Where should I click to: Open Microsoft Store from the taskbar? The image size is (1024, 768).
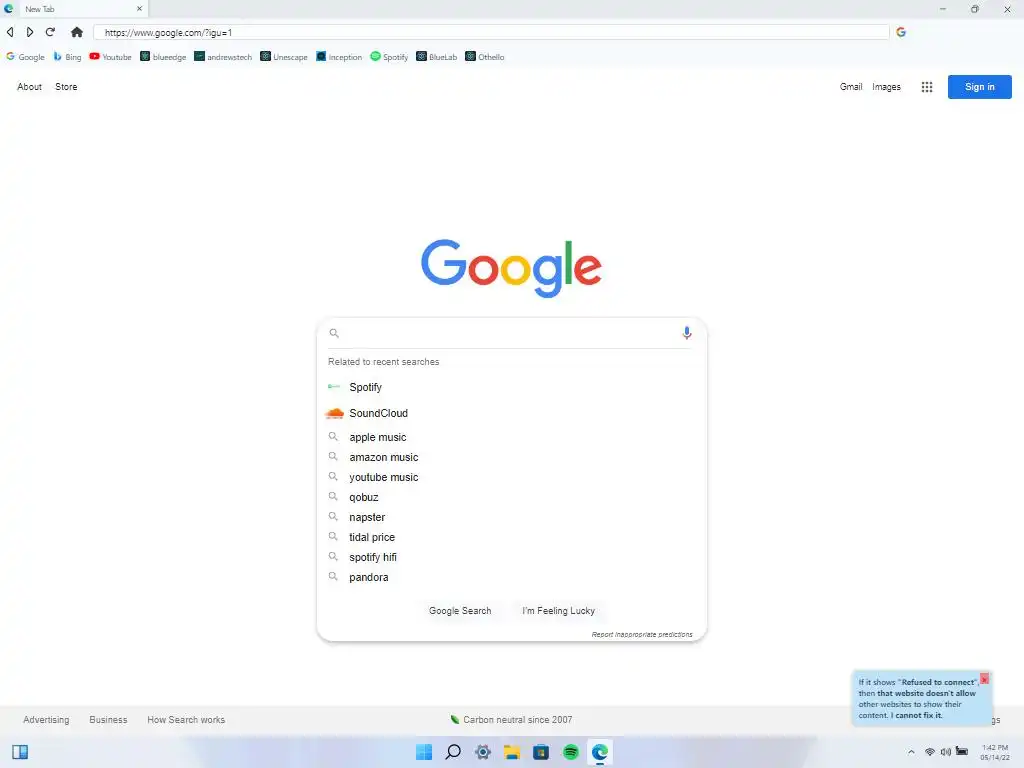541,752
